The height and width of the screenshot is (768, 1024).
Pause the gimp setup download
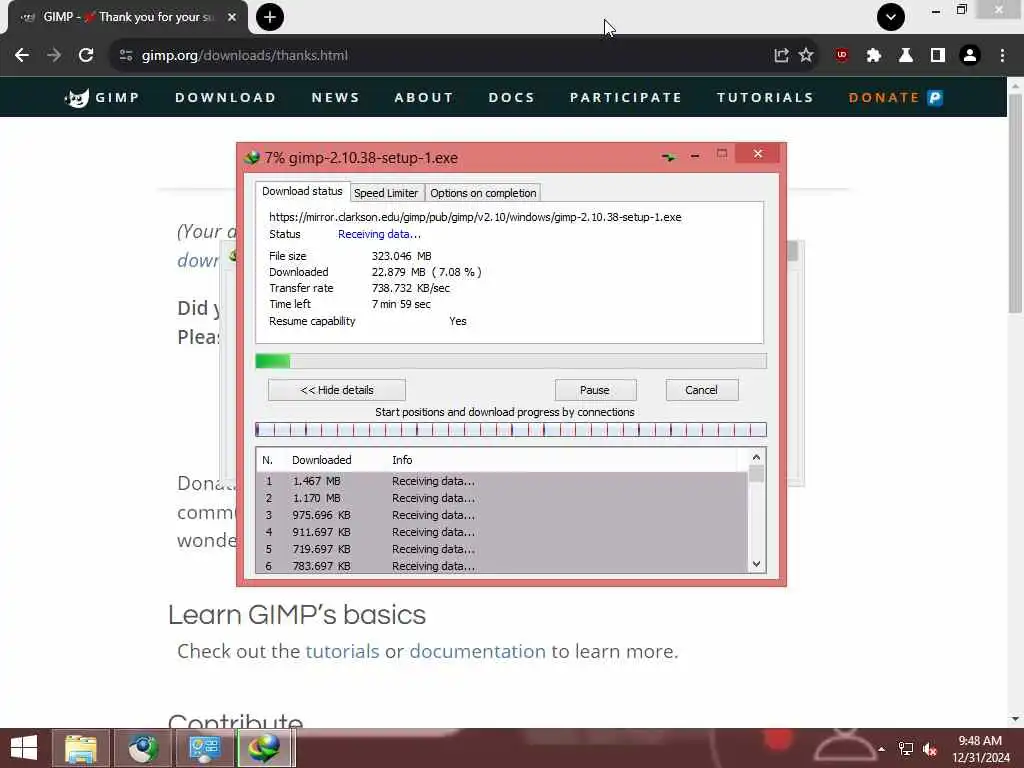coord(595,390)
